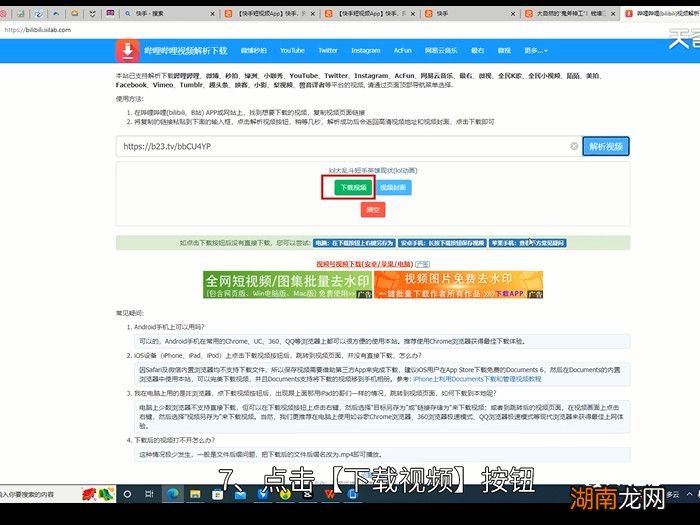Image resolution: width=700 pixels, height=525 pixels.
Task: Open the red 视频号视频下载 ad link
Action: (365, 264)
